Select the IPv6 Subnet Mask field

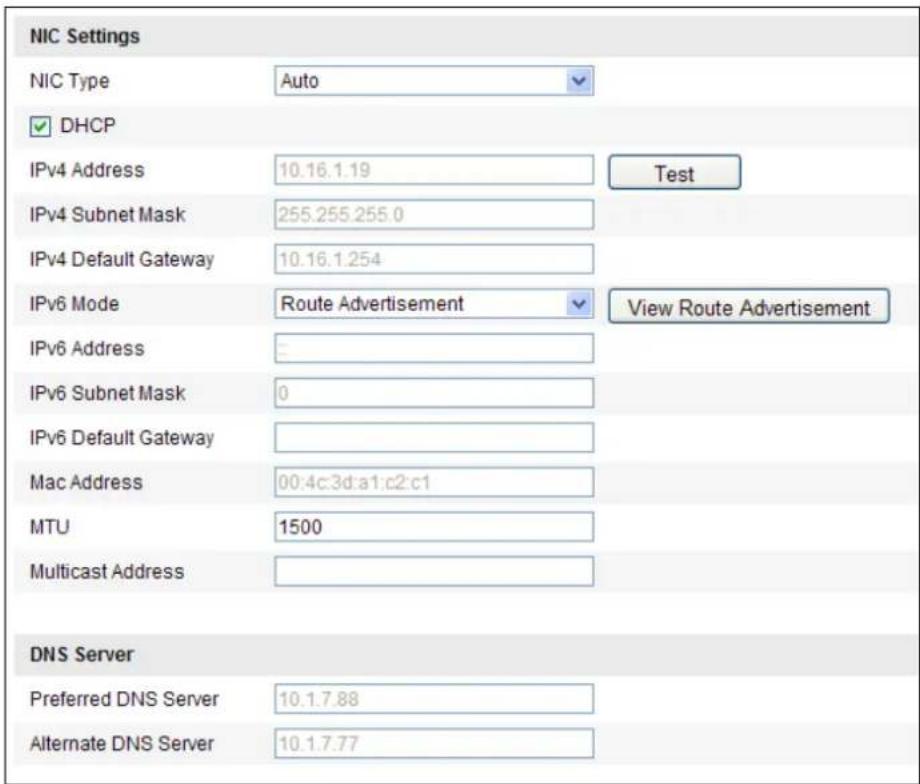click(x=434, y=393)
